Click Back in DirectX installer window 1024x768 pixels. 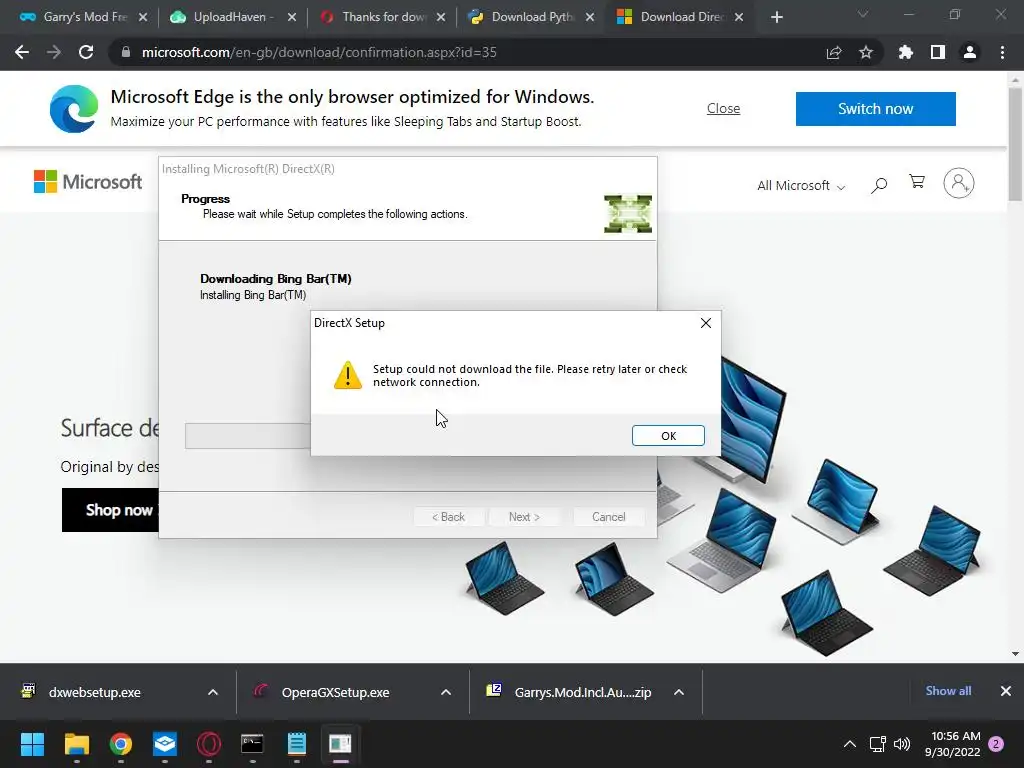pyautogui.click(x=449, y=517)
